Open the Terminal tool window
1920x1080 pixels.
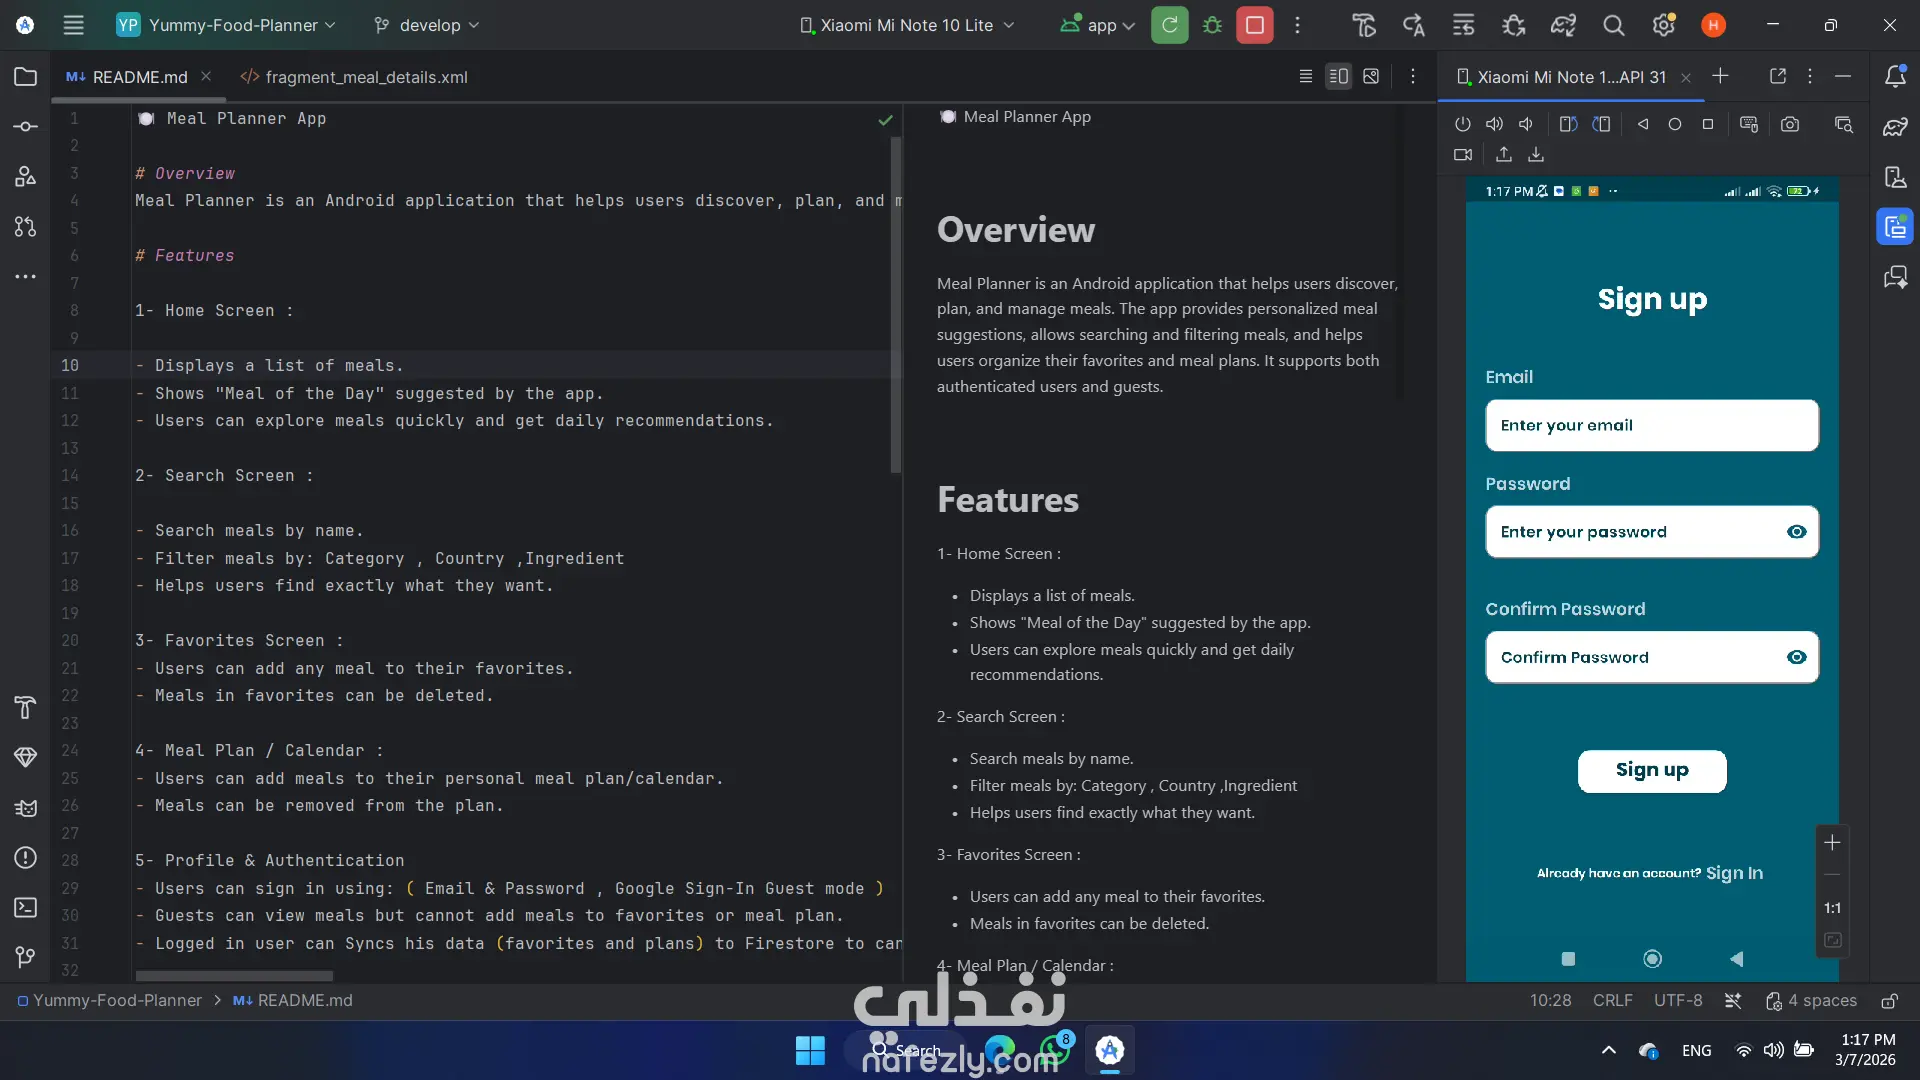tap(25, 907)
